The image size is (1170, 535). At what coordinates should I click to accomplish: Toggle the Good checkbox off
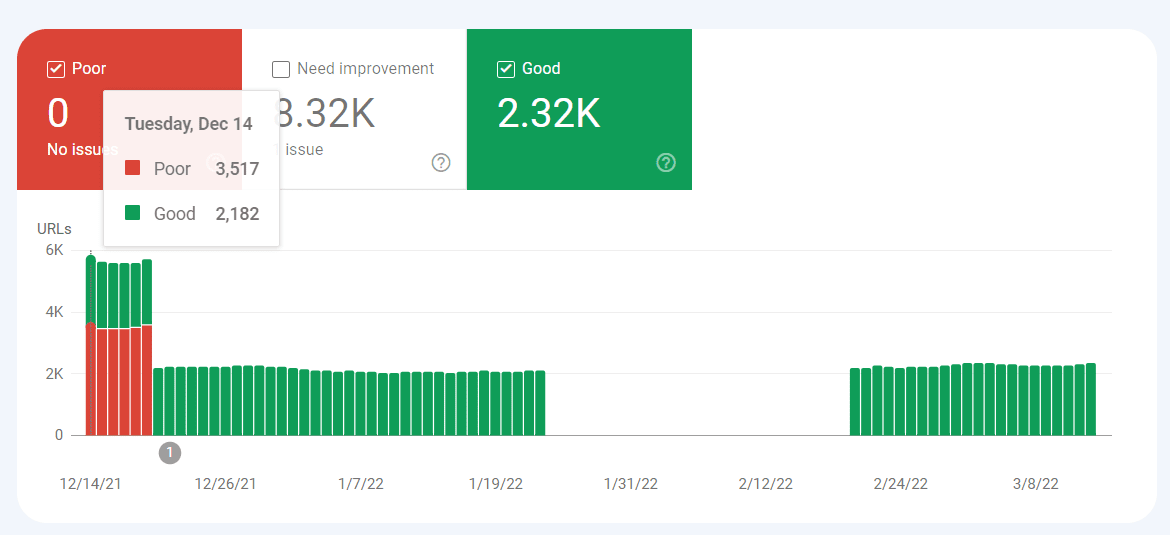506,69
